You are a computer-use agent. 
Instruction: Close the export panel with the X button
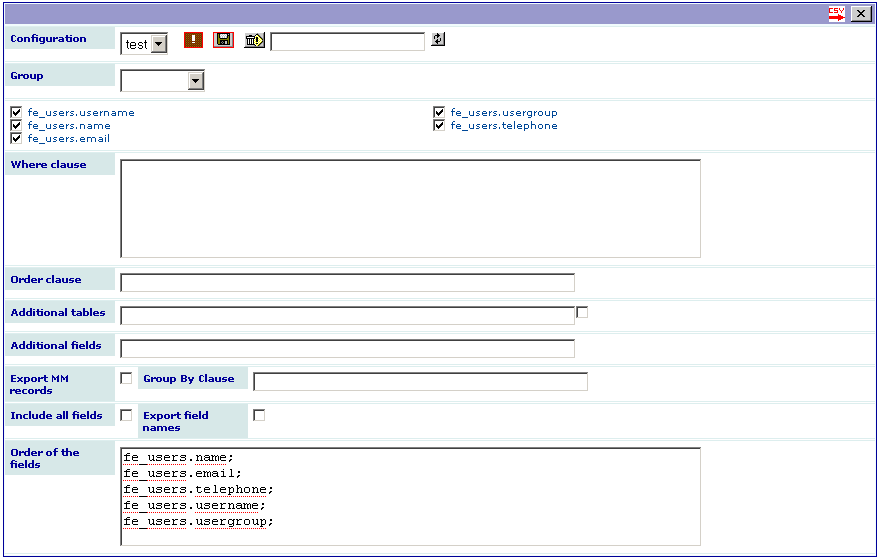(861, 14)
